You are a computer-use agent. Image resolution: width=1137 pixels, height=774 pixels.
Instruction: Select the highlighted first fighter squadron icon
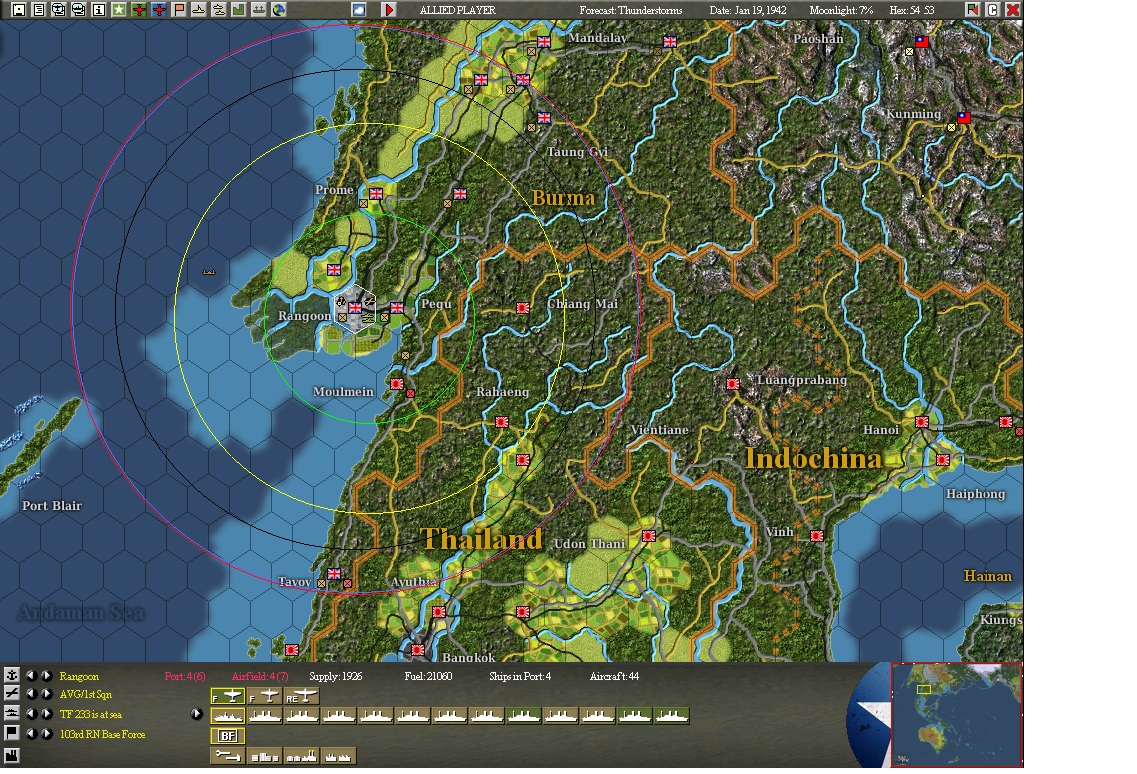[x=228, y=696]
